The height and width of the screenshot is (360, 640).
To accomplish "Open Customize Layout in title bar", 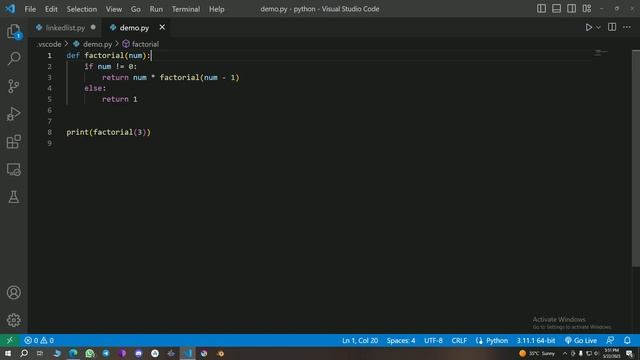I will pyautogui.click(x=587, y=9).
